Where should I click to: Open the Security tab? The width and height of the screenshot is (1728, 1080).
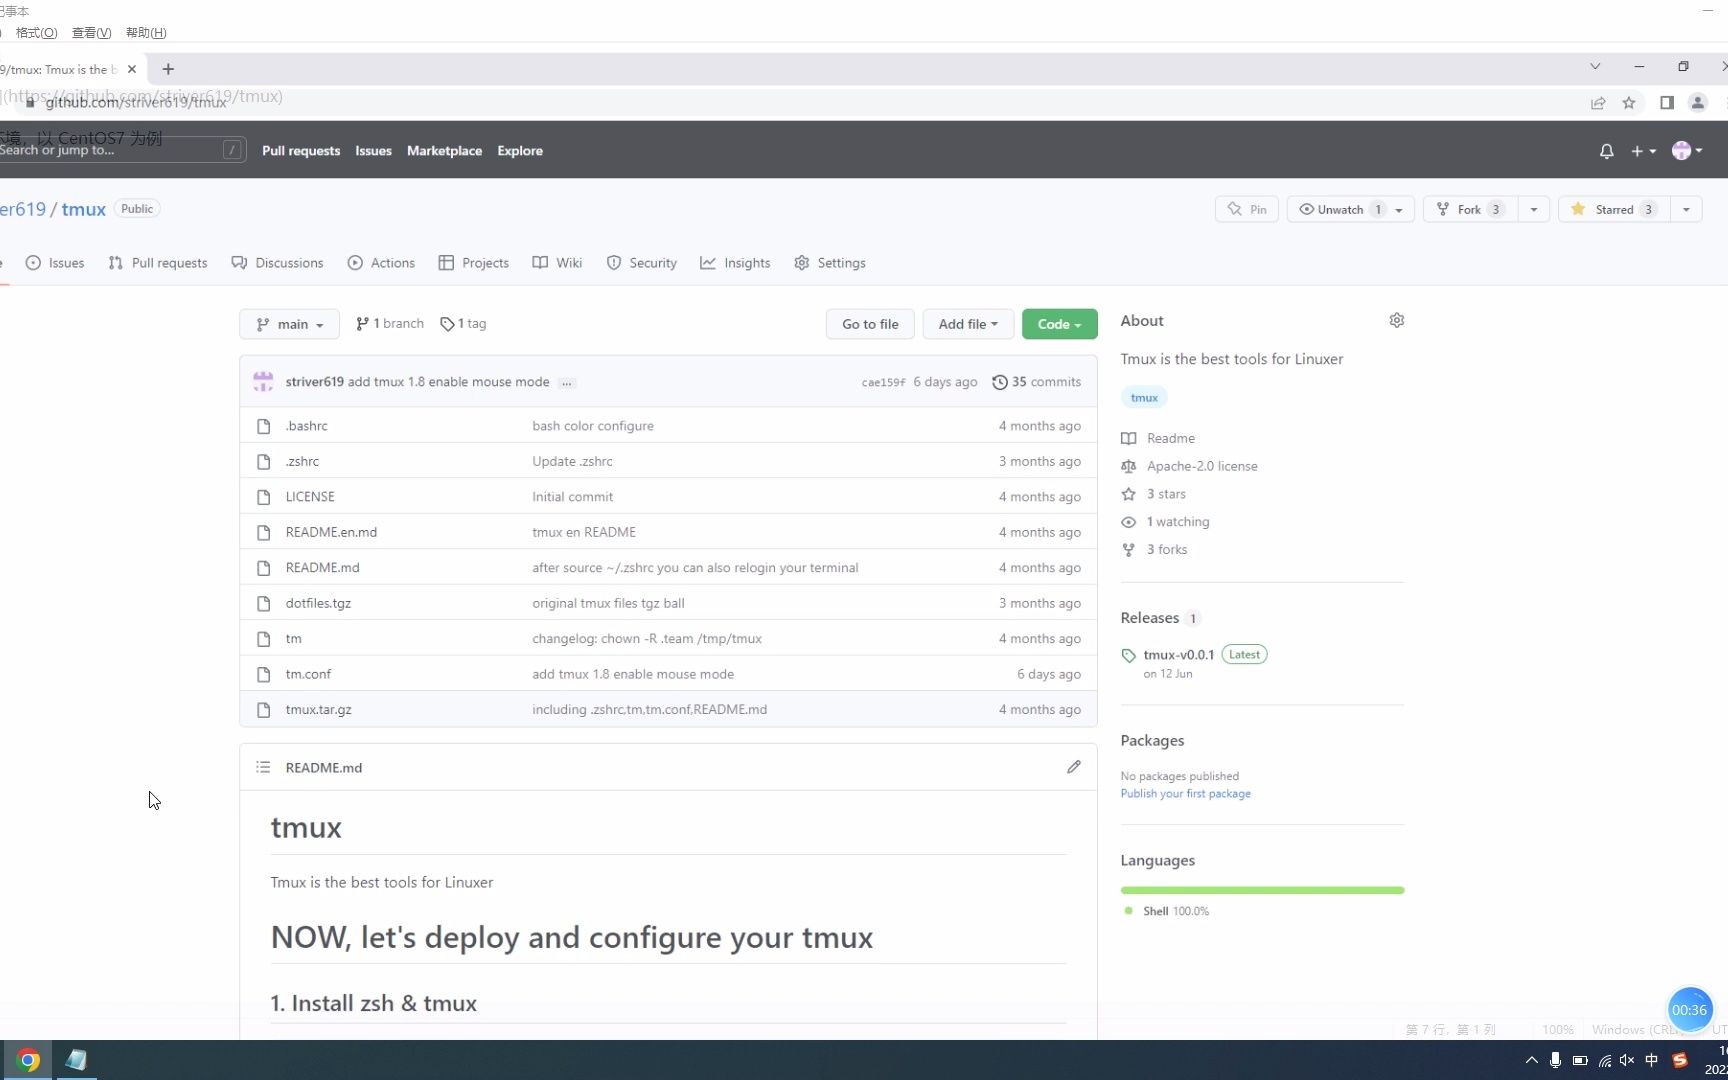point(642,263)
